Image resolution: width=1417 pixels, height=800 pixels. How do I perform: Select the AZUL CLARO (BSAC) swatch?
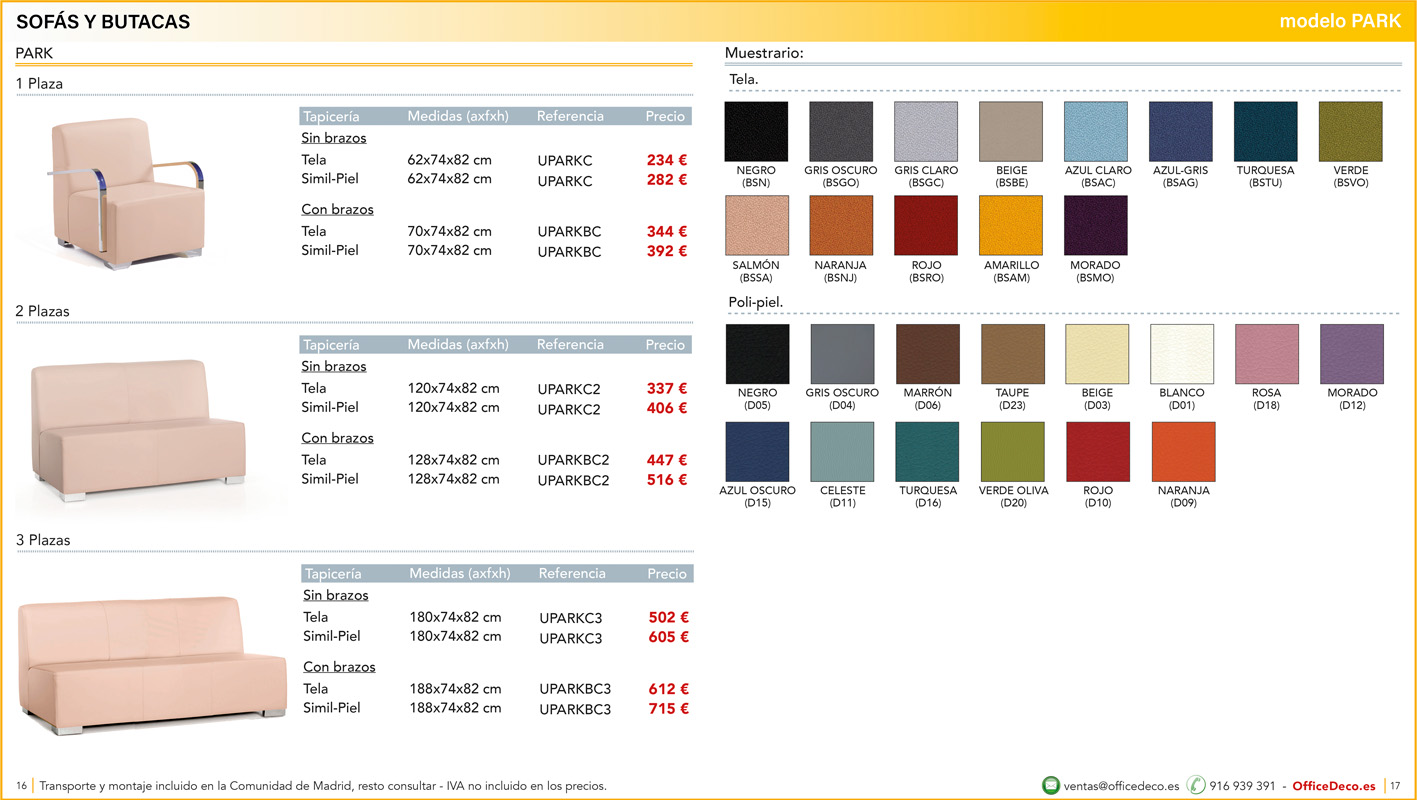1096,132
